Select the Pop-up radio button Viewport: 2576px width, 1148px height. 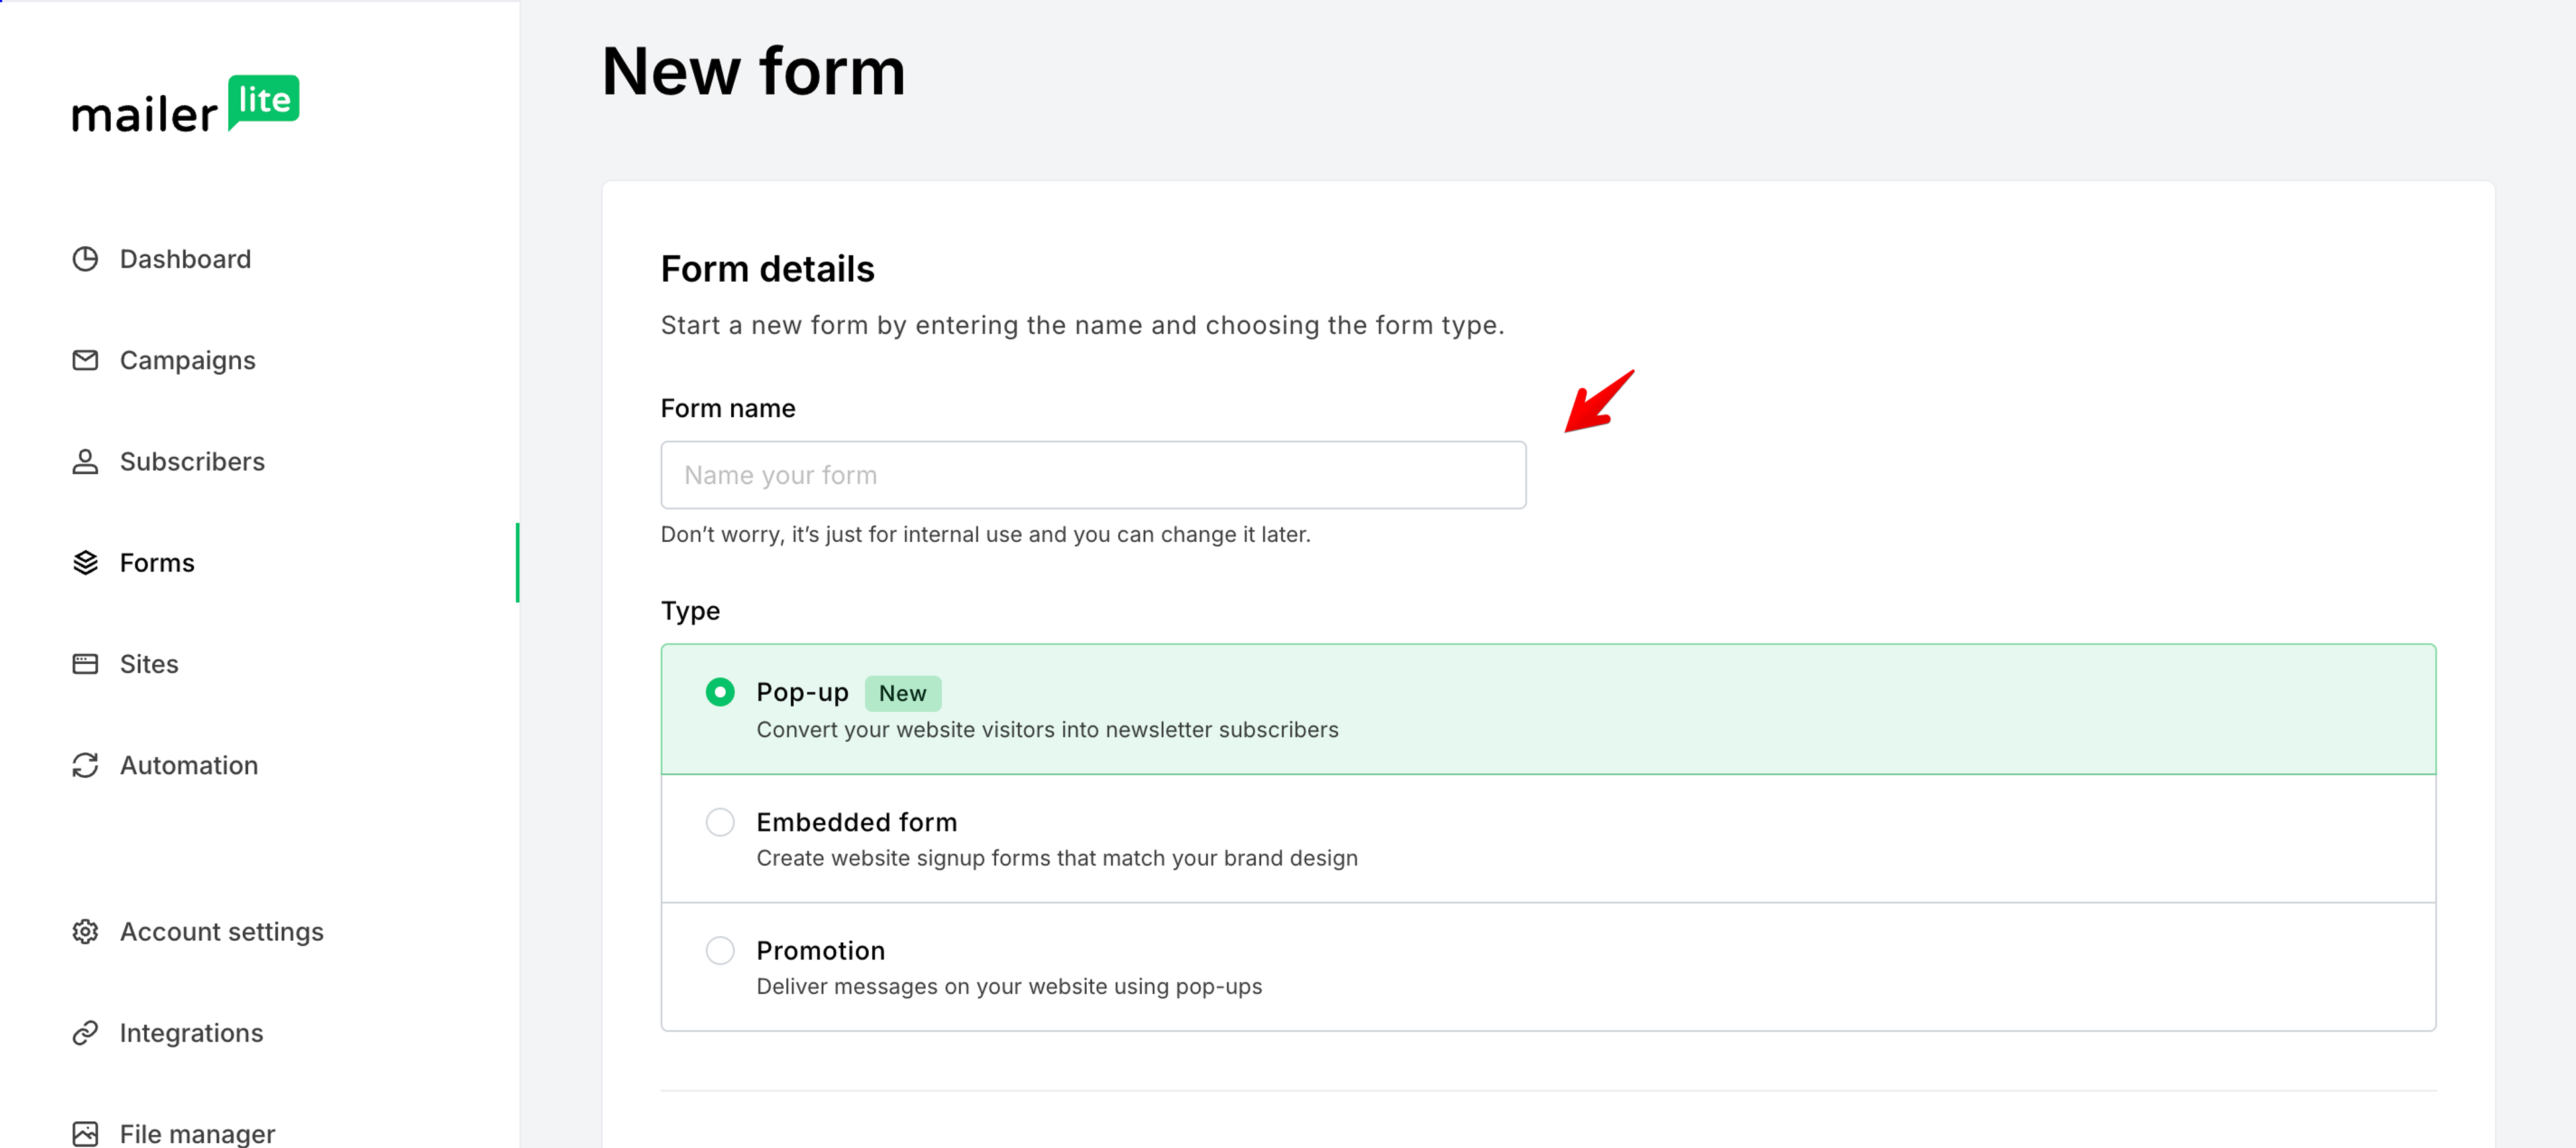[720, 692]
